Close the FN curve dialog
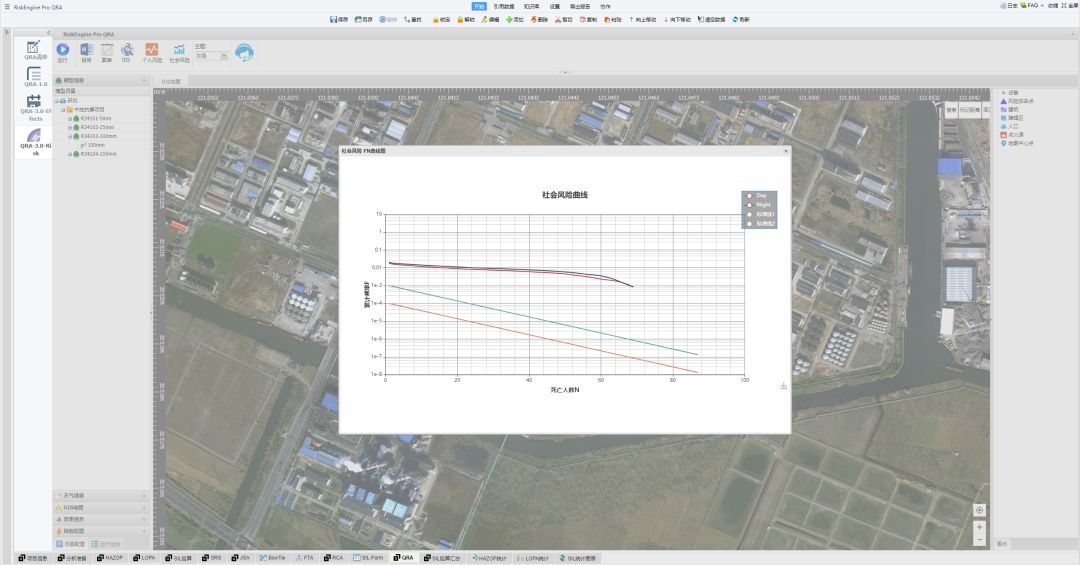The height and width of the screenshot is (565, 1080). point(786,151)
